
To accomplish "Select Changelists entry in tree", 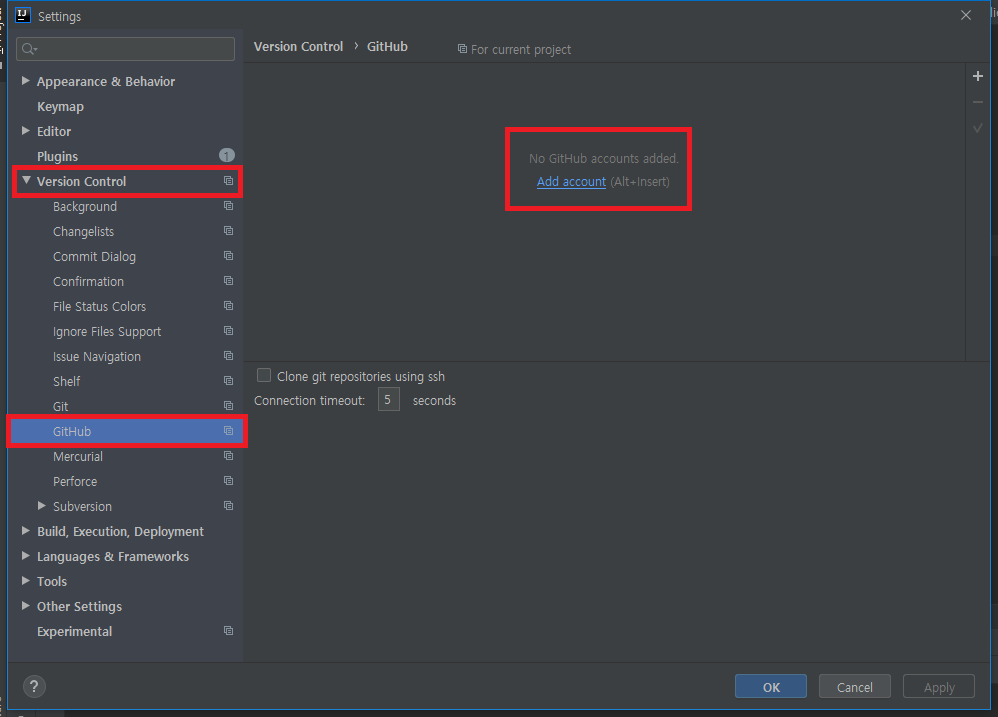I will click(83, 232).
